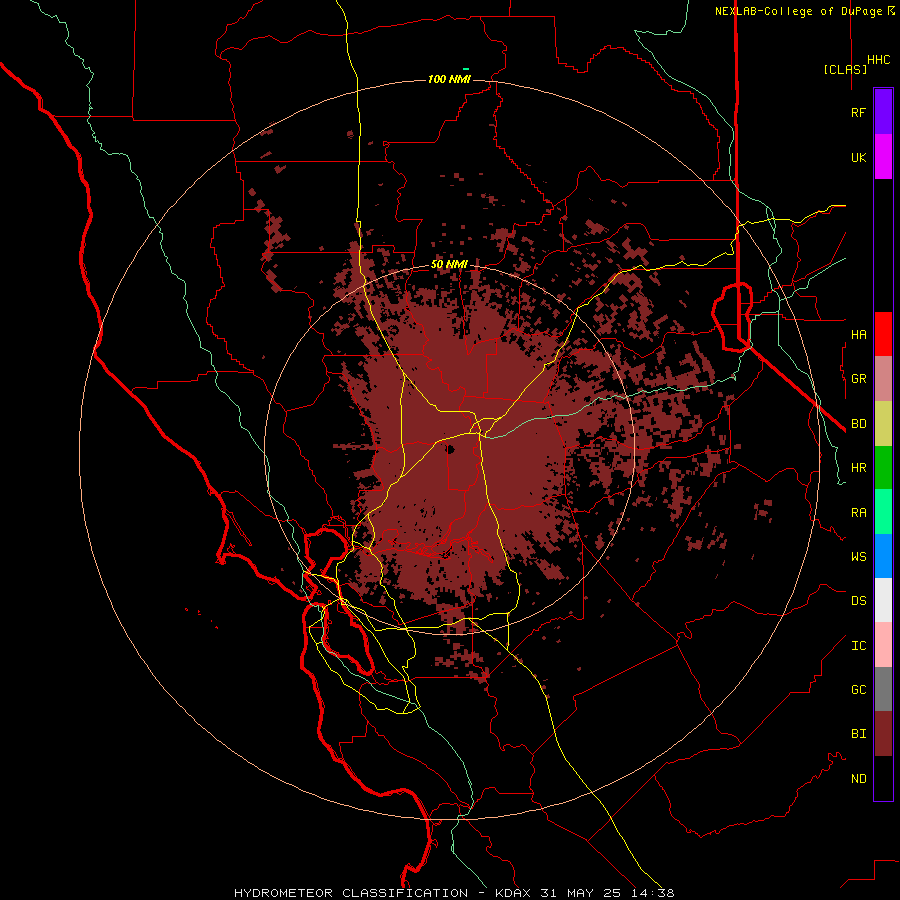
Task: Click the GC legend label
Action: point(858,690)
